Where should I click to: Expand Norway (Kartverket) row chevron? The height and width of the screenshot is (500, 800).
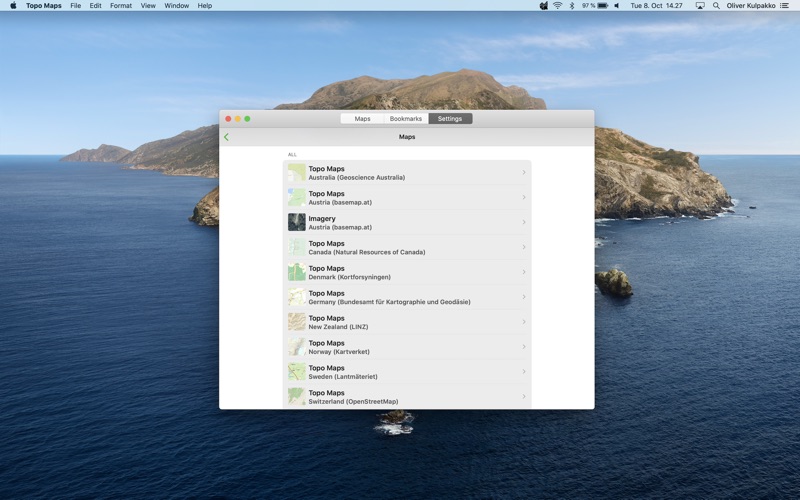524,347
